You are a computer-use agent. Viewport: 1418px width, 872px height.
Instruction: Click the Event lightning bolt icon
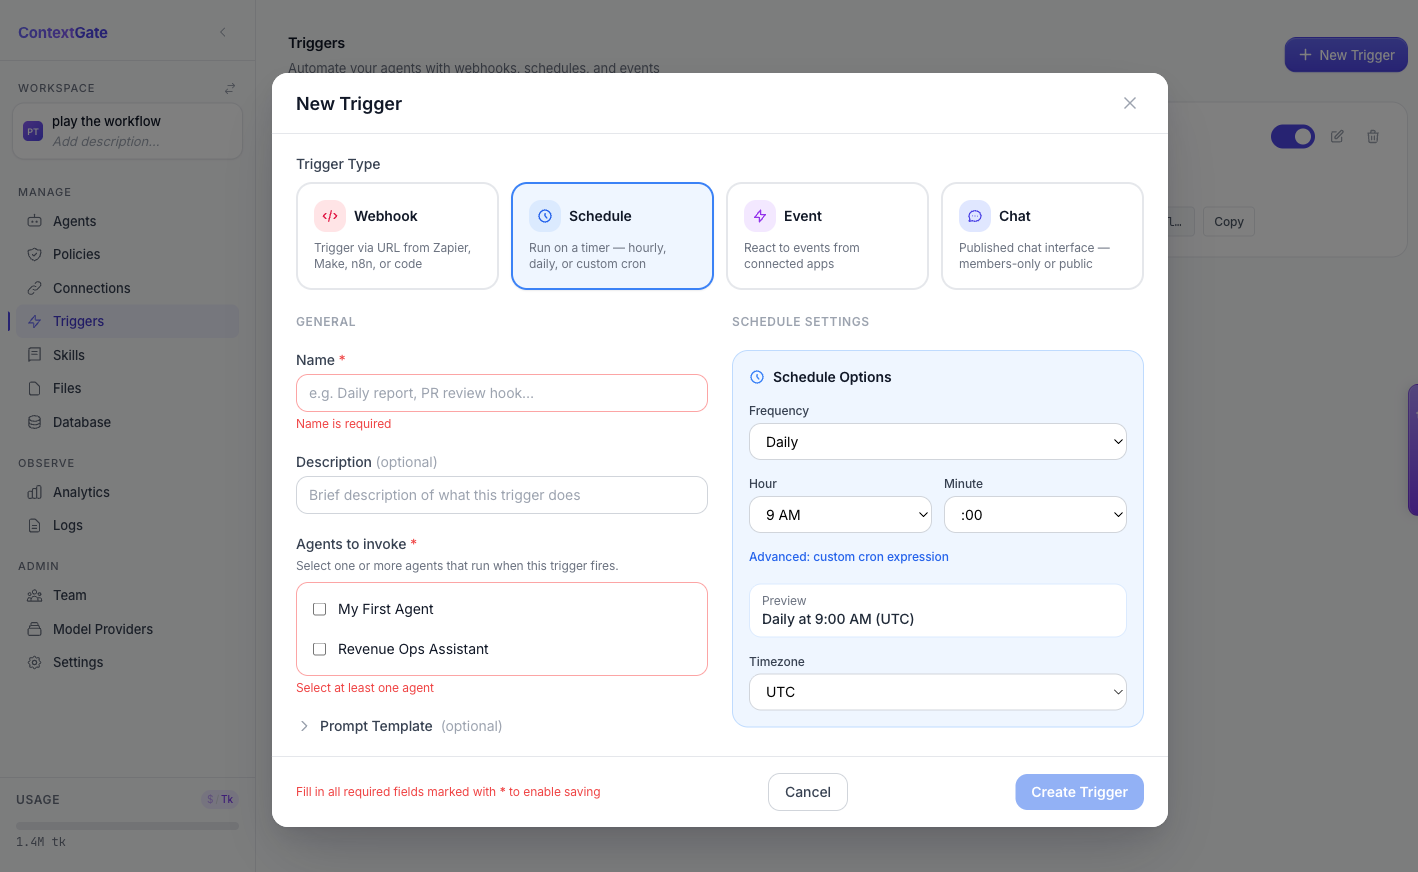tap(760, 216)
